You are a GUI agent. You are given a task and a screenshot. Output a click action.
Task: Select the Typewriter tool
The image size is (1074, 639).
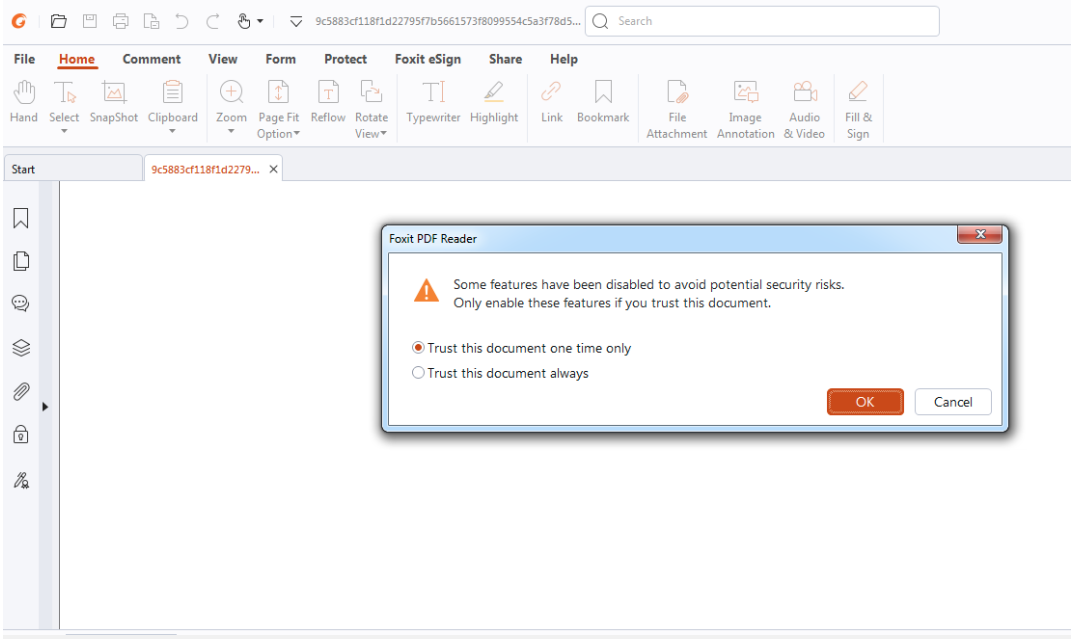(x=433, y=103)
